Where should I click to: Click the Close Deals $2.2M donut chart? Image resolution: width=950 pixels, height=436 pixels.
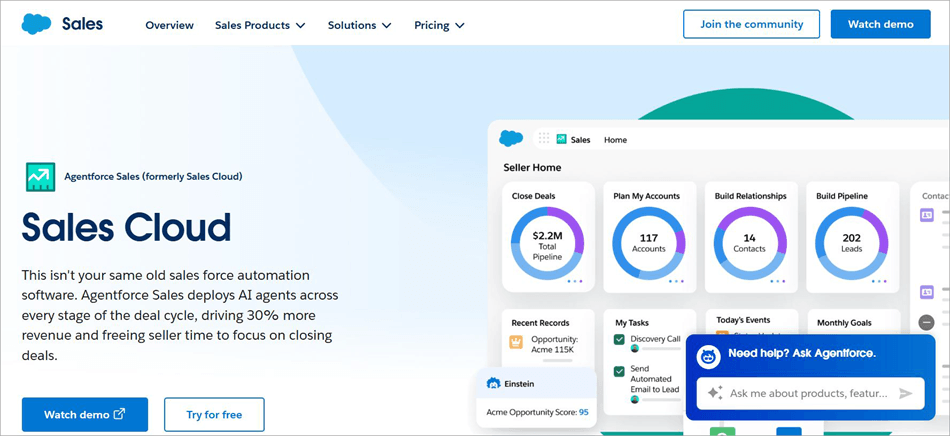(x=547, y=243)
